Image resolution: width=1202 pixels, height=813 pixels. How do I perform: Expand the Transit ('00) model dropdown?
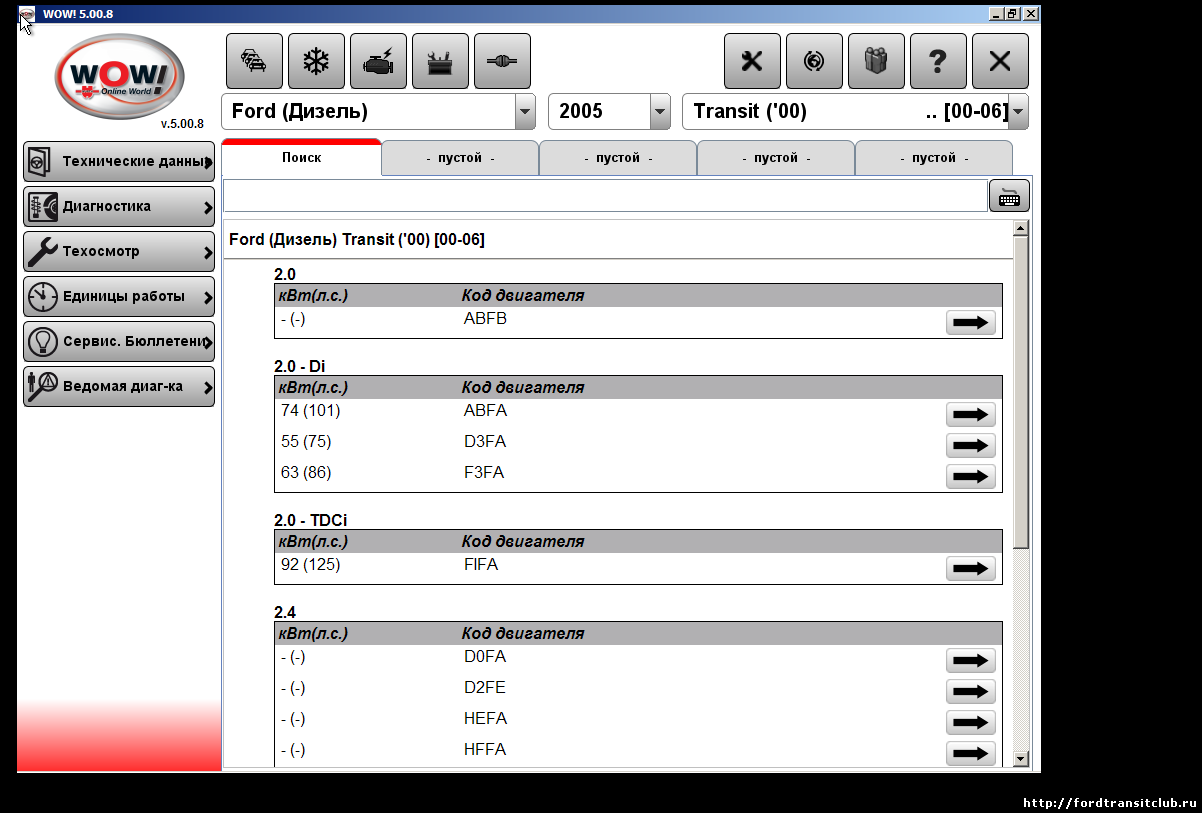[x=1018, y=111]
